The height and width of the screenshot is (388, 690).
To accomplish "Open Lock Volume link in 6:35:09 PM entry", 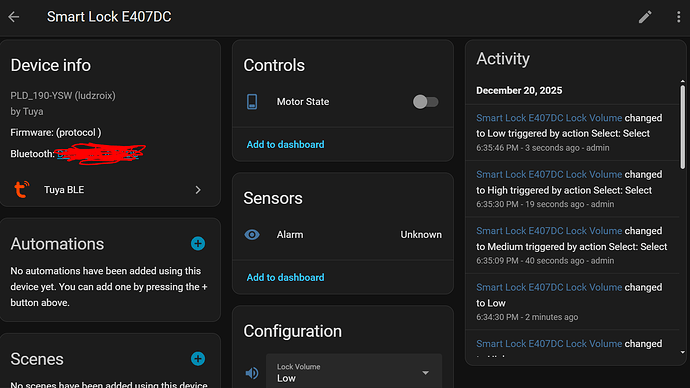I will [549, 231].
